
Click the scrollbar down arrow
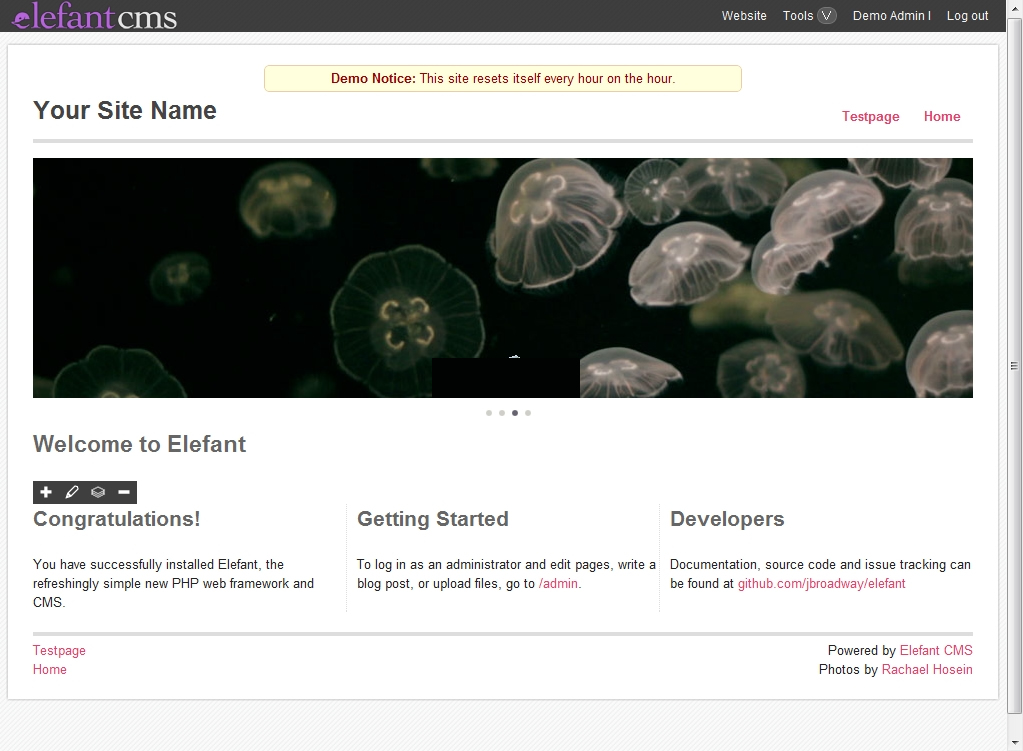coord(1013,743)
